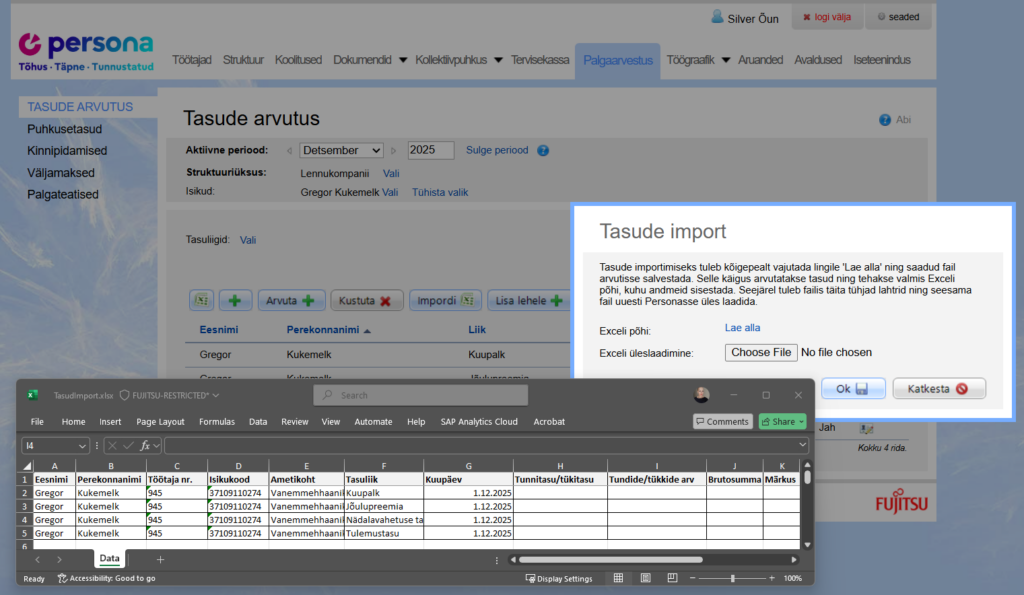
Task: Open the Abi help icon
Action: [885, 120]
